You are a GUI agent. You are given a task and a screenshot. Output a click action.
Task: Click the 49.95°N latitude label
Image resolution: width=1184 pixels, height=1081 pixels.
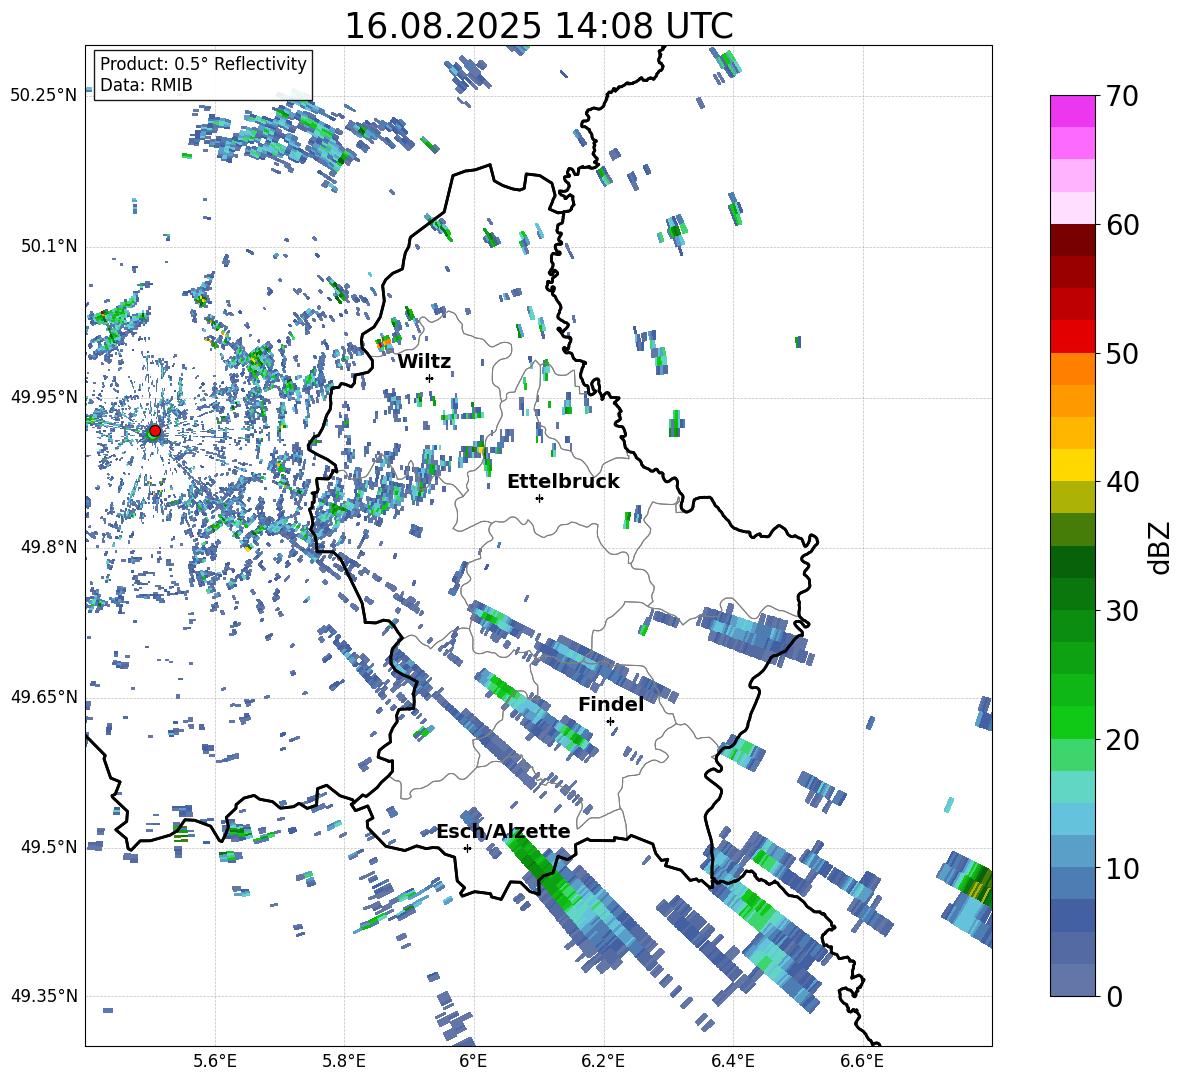44,396
